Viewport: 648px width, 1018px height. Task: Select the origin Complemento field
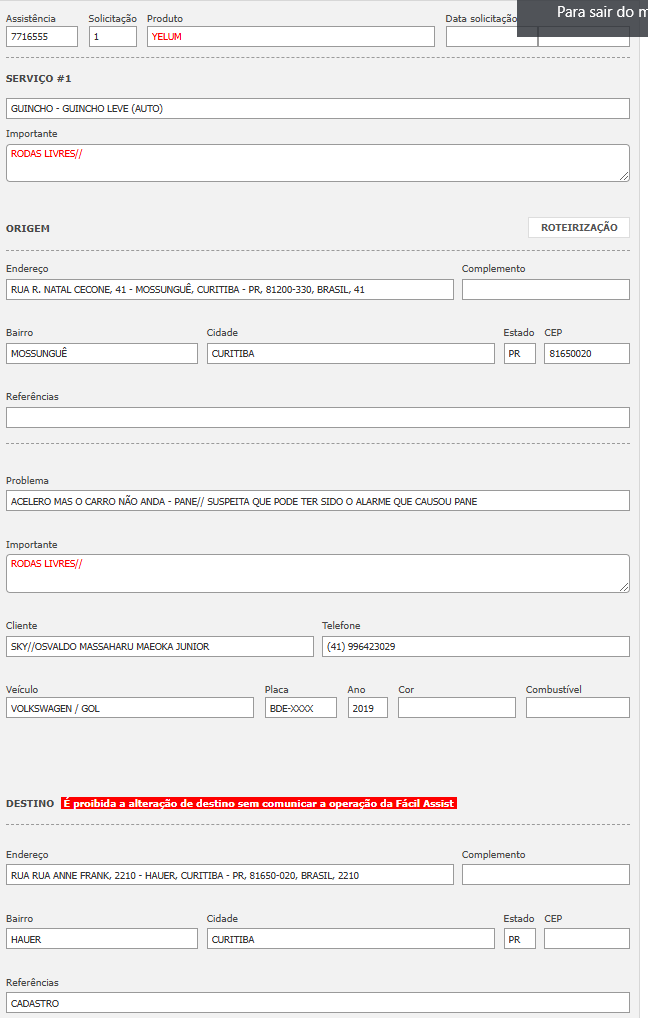point(545,290)
